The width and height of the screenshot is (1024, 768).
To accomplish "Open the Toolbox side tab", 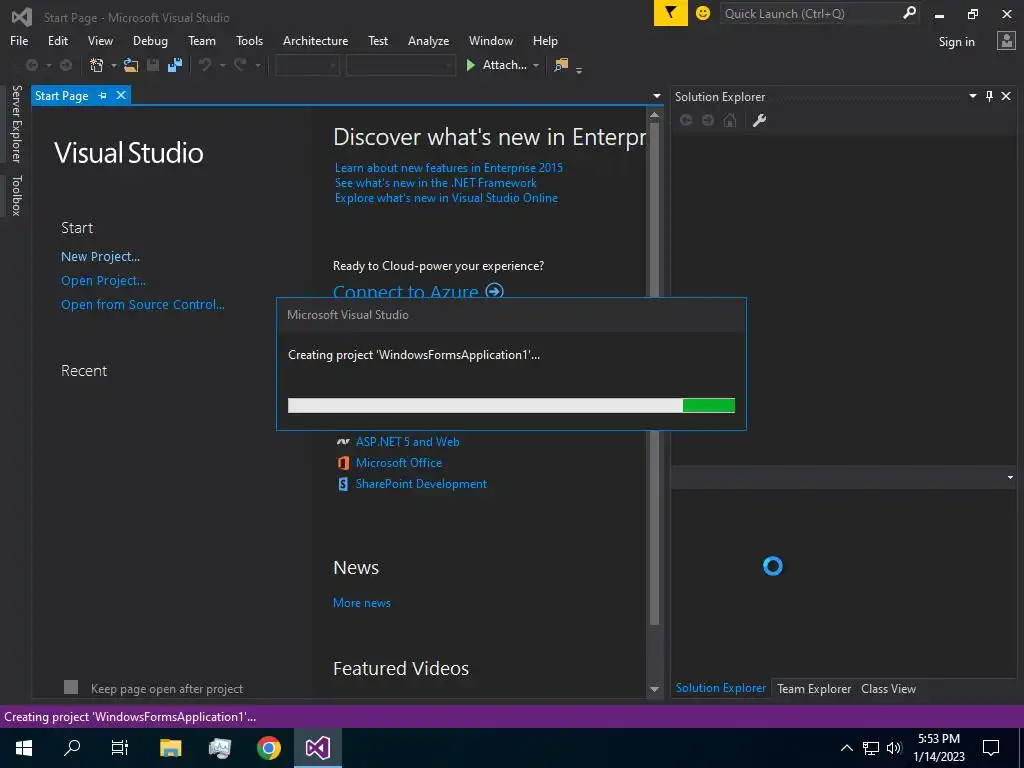I will click(16, 195).
